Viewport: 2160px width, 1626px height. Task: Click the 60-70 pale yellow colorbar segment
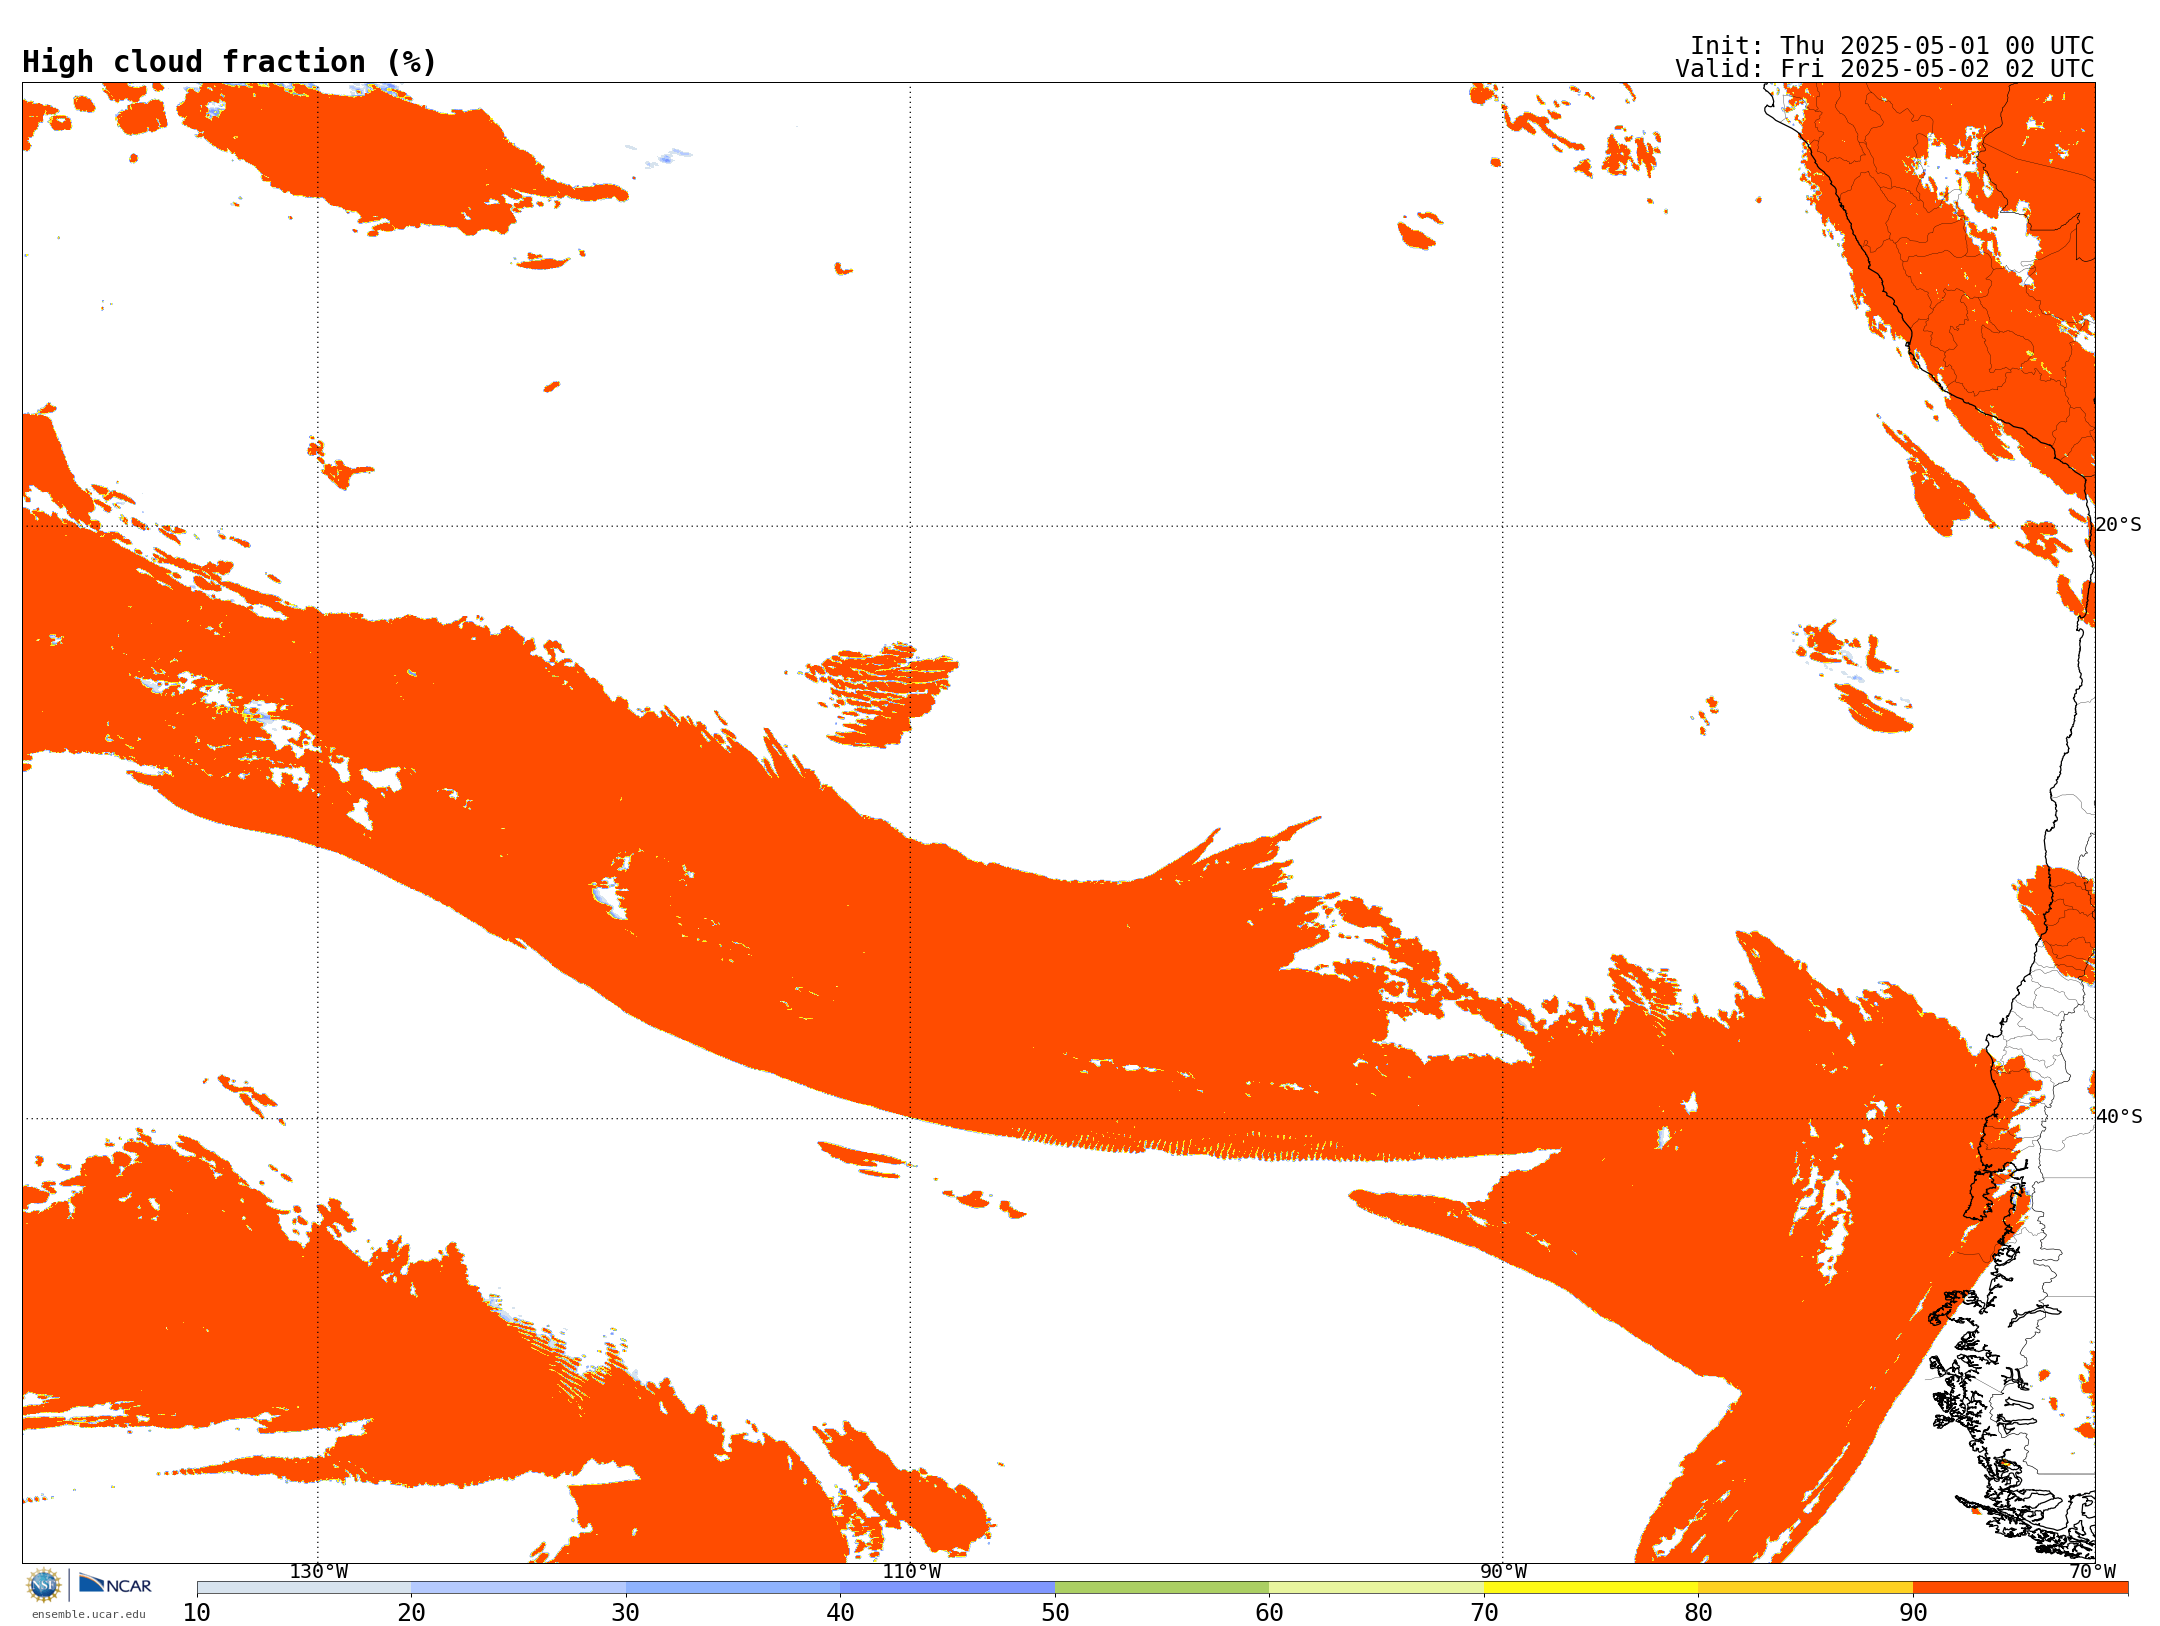1376,1588
